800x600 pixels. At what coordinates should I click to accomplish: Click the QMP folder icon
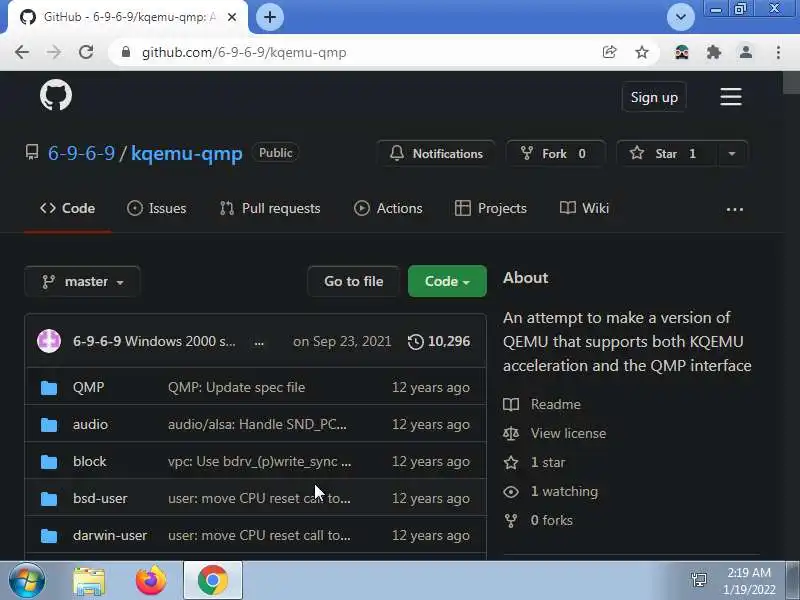[49, 388]
